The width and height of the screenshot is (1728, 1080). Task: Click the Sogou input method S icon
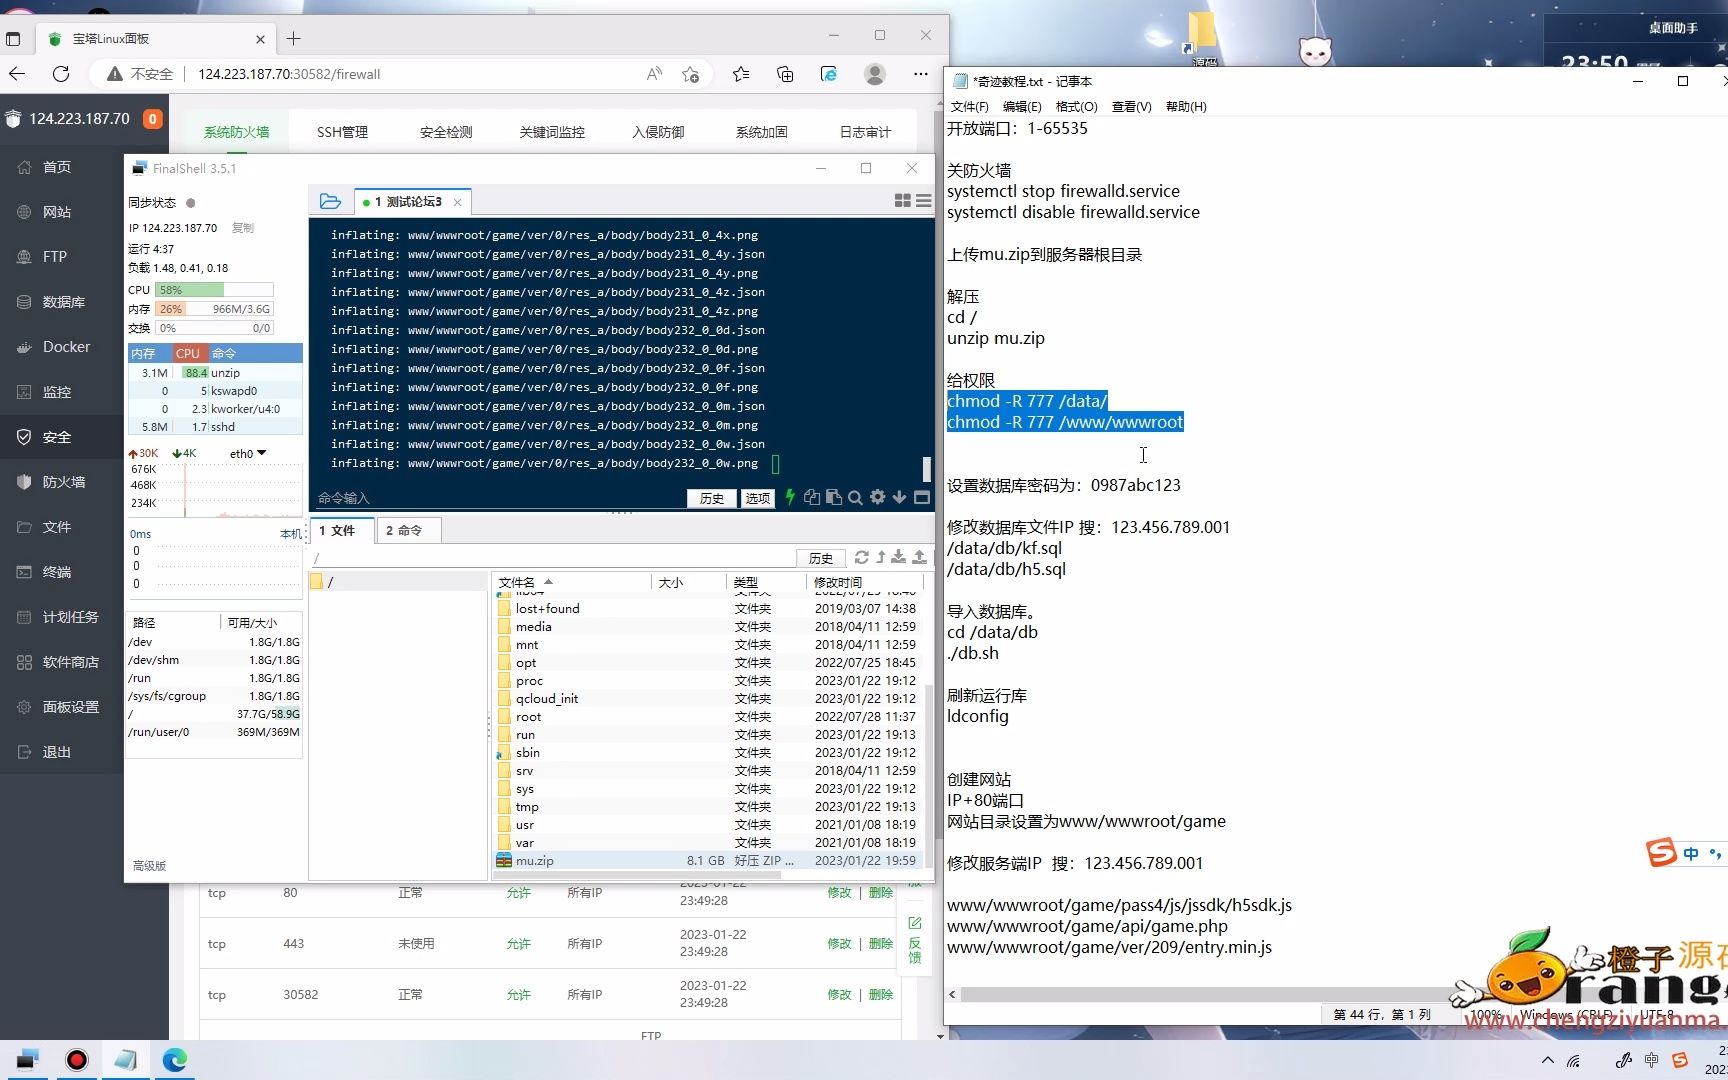(1679, 1060)
